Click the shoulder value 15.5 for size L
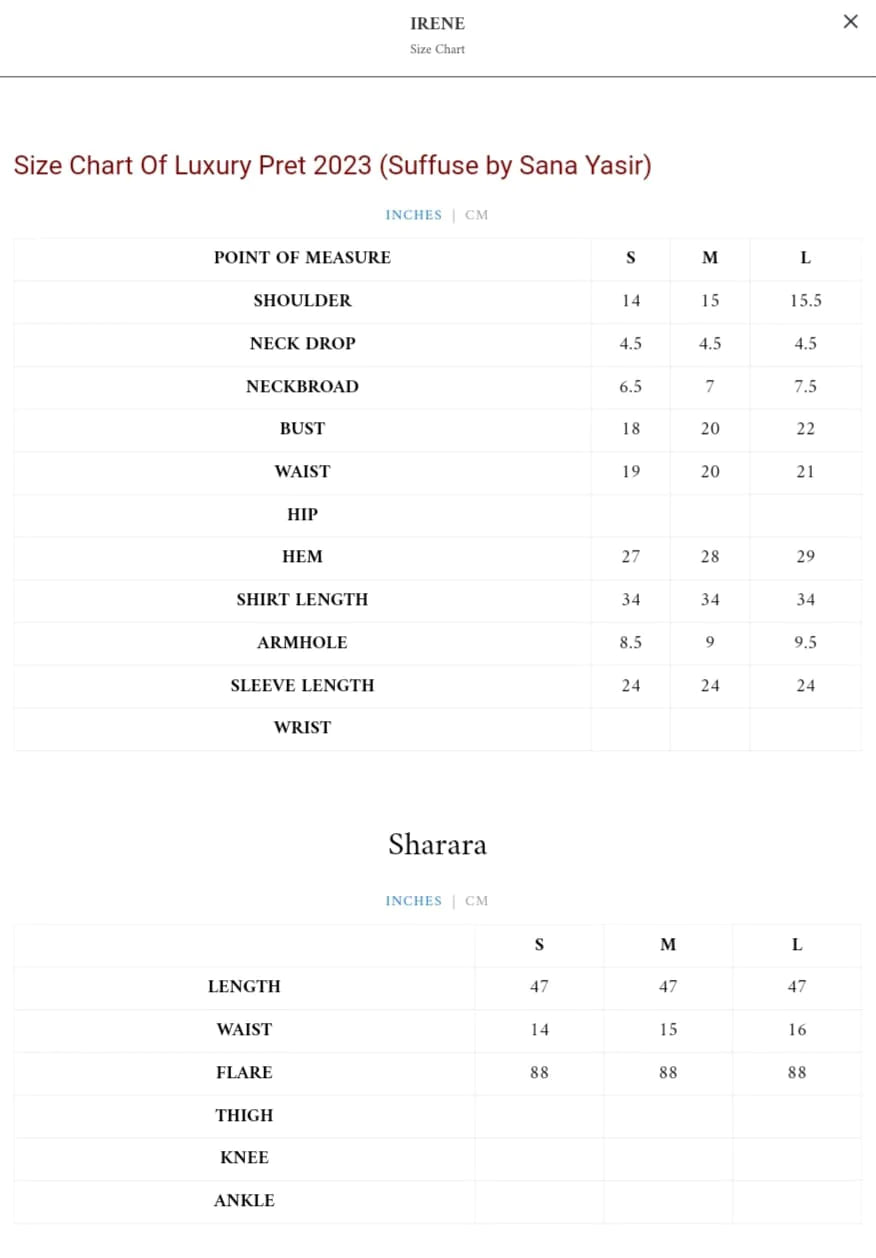The image size is (876, 1258). click(805, 301)
